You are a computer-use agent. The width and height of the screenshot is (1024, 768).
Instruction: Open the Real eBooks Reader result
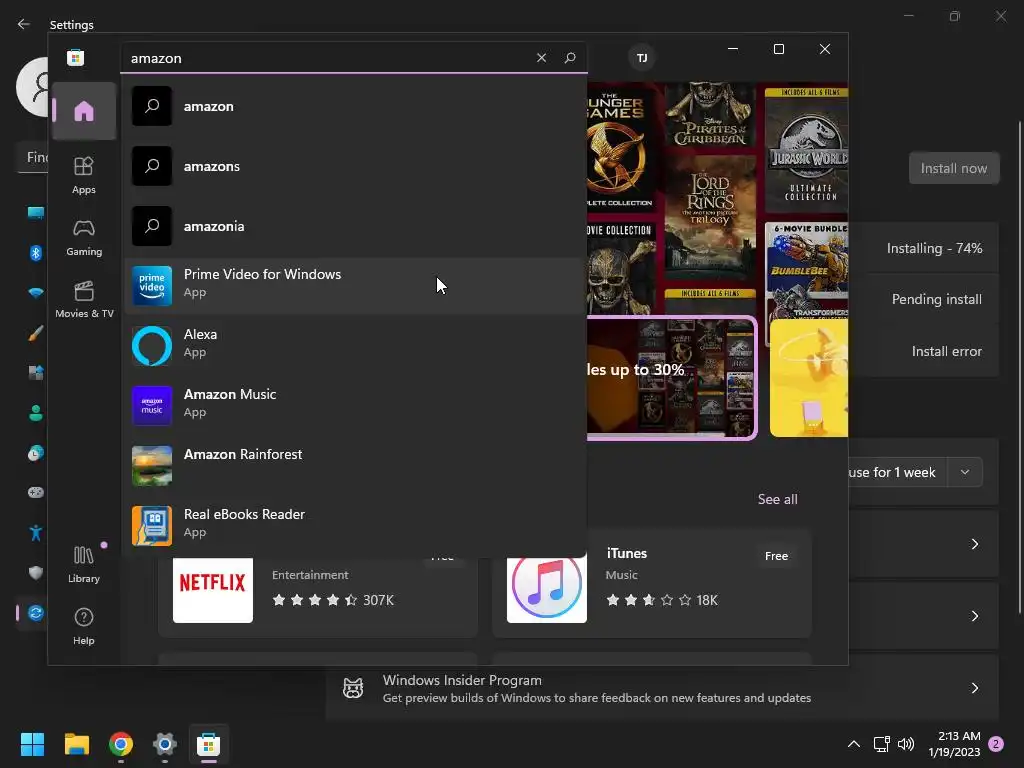tap(355, 524)
